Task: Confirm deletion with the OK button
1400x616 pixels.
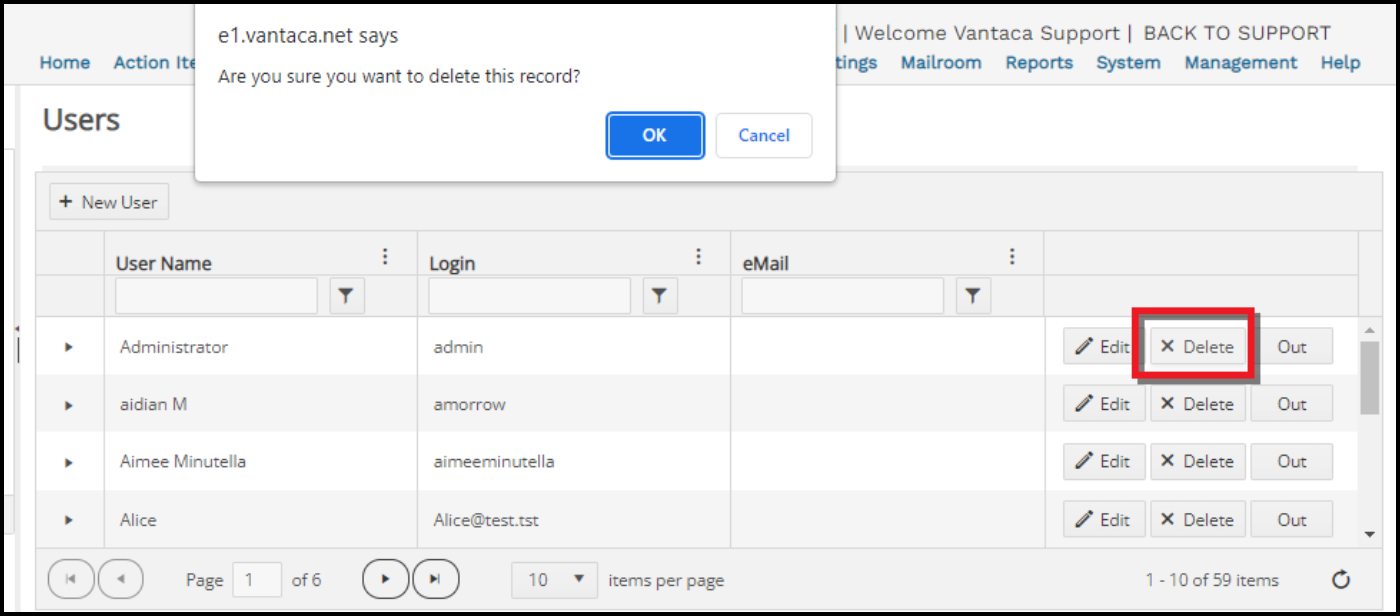Action: click(x=655, y=135)
